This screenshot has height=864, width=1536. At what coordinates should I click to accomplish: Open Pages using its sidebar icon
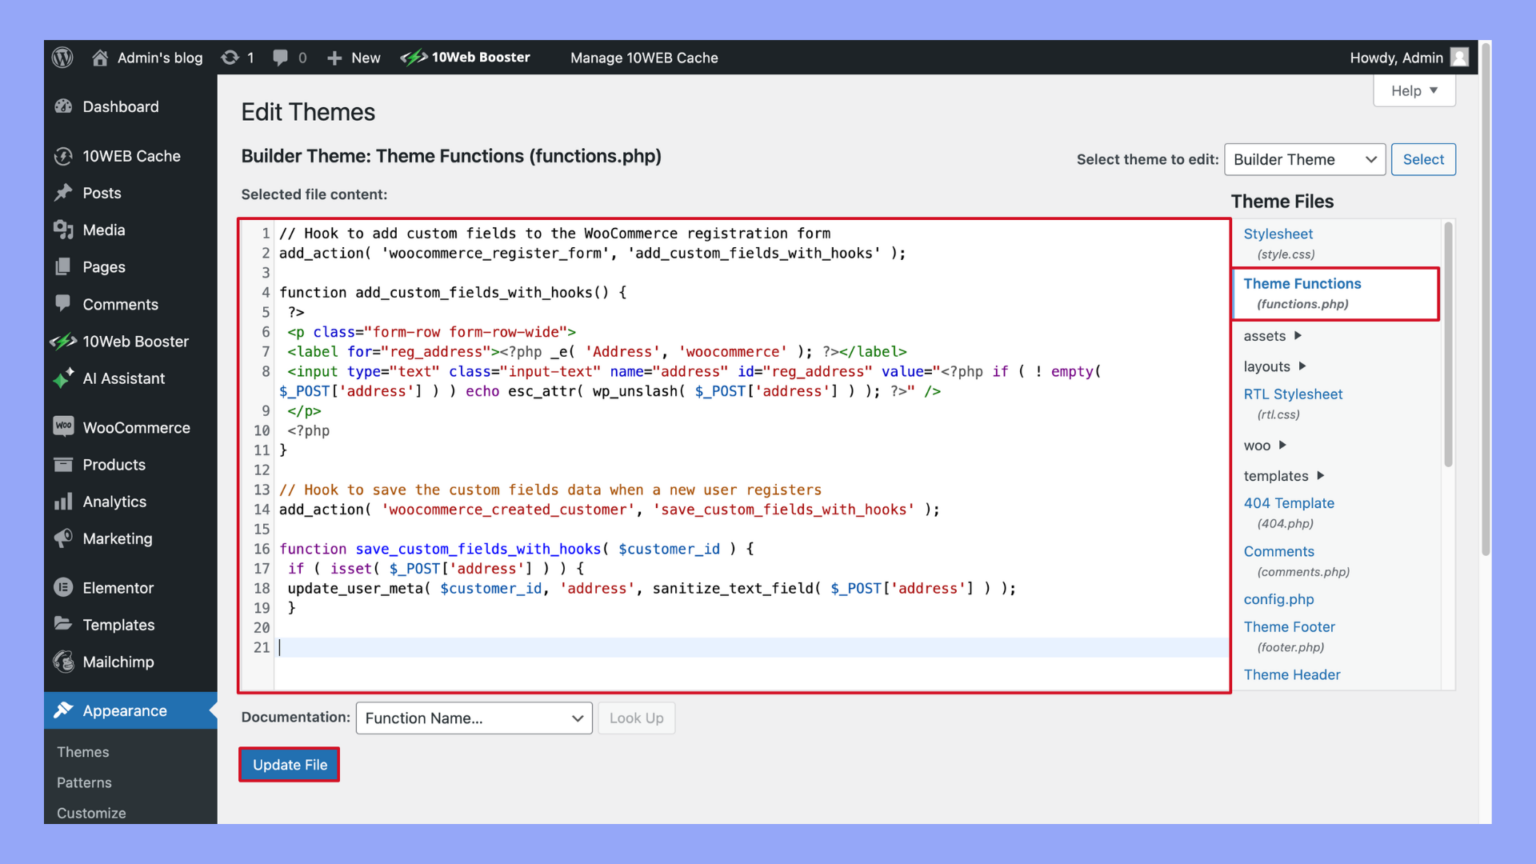tap(64, 266)
